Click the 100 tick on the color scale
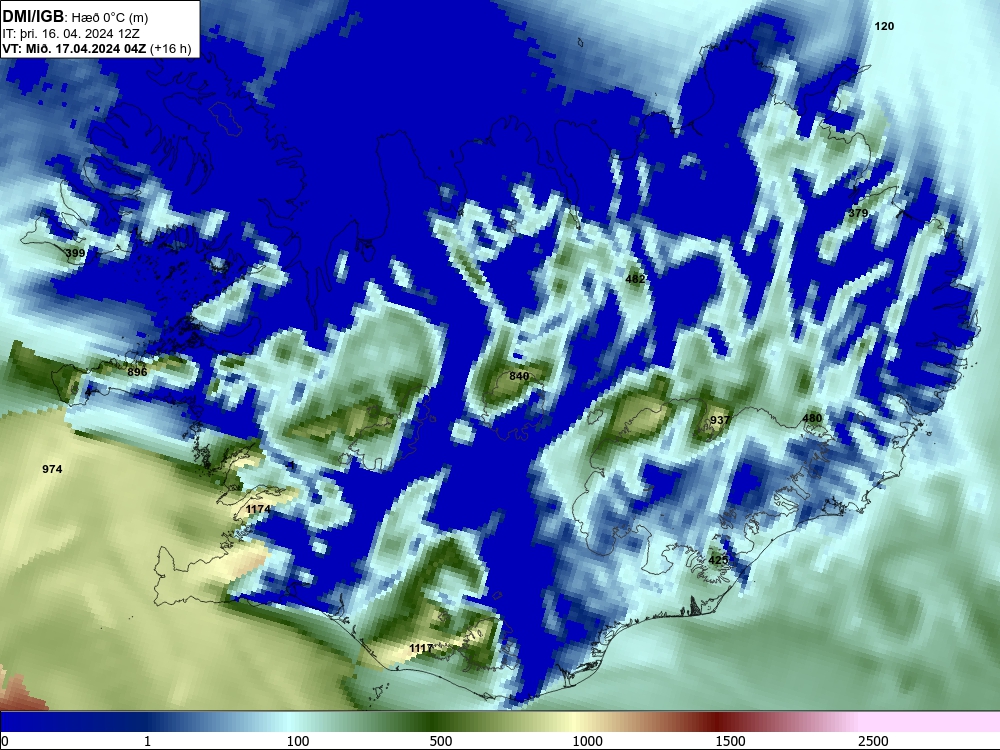Viewport: 1000px width, 750px height. [298, 741]
